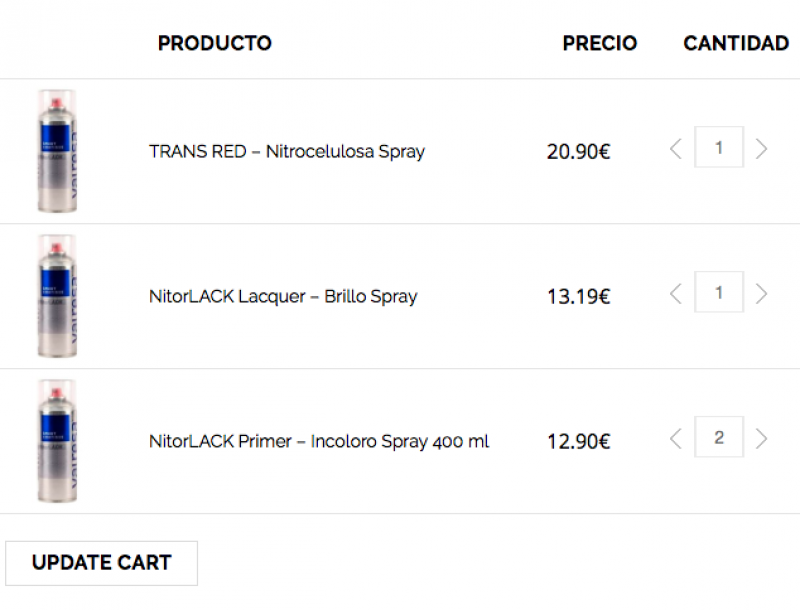Decrease quantity of NitorLACK Lacquer Brillo Spray
800x610 pixels.
coord(676,294)
